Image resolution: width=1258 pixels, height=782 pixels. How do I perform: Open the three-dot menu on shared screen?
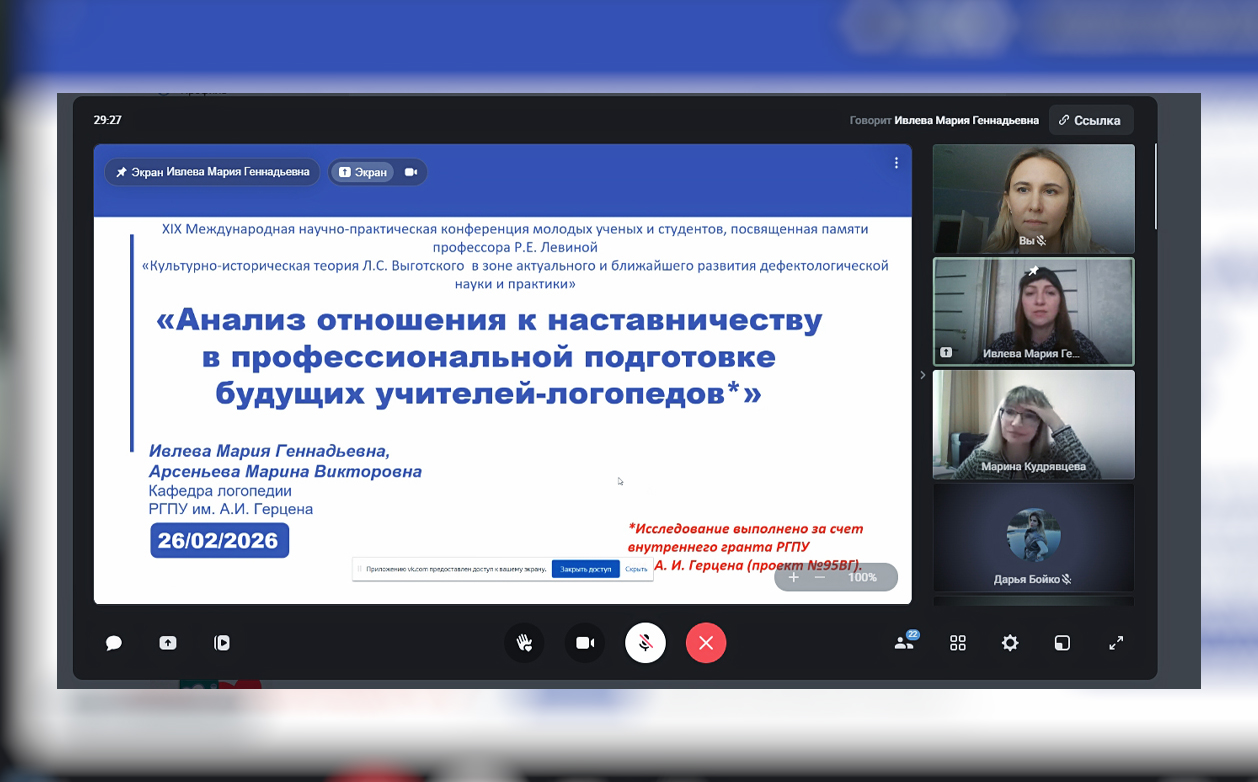tap(896, 162)
